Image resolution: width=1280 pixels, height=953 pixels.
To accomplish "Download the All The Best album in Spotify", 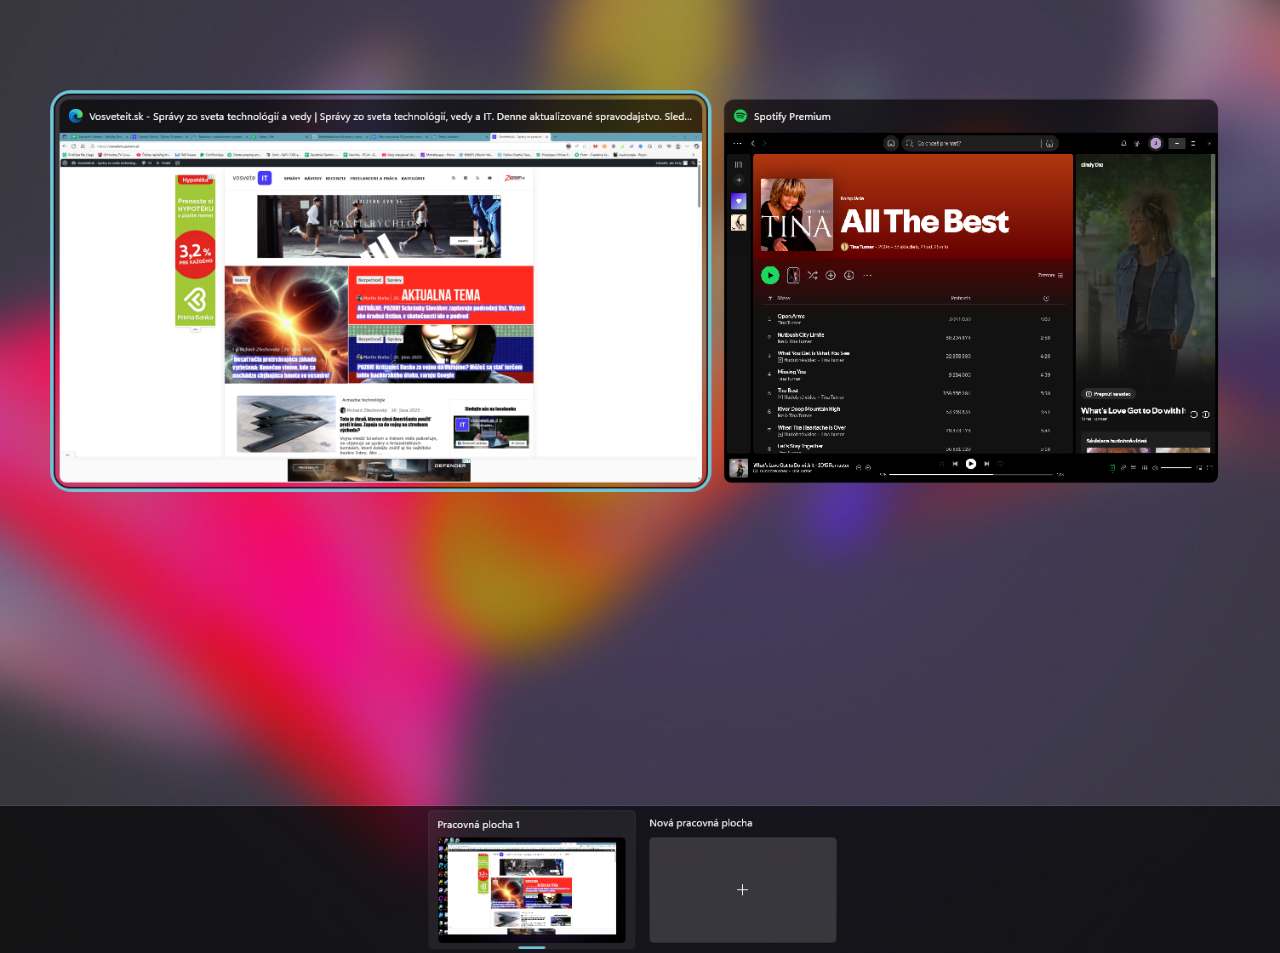I will point(849,275).
